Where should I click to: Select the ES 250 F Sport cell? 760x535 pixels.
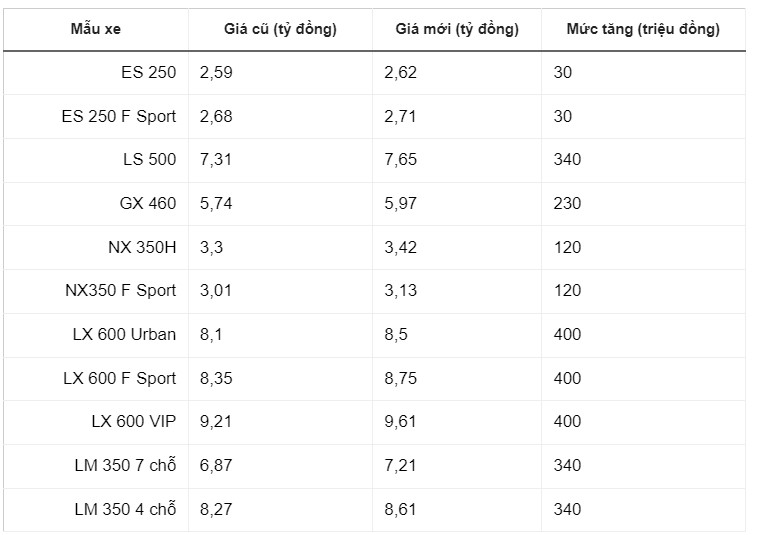point(118,116)
